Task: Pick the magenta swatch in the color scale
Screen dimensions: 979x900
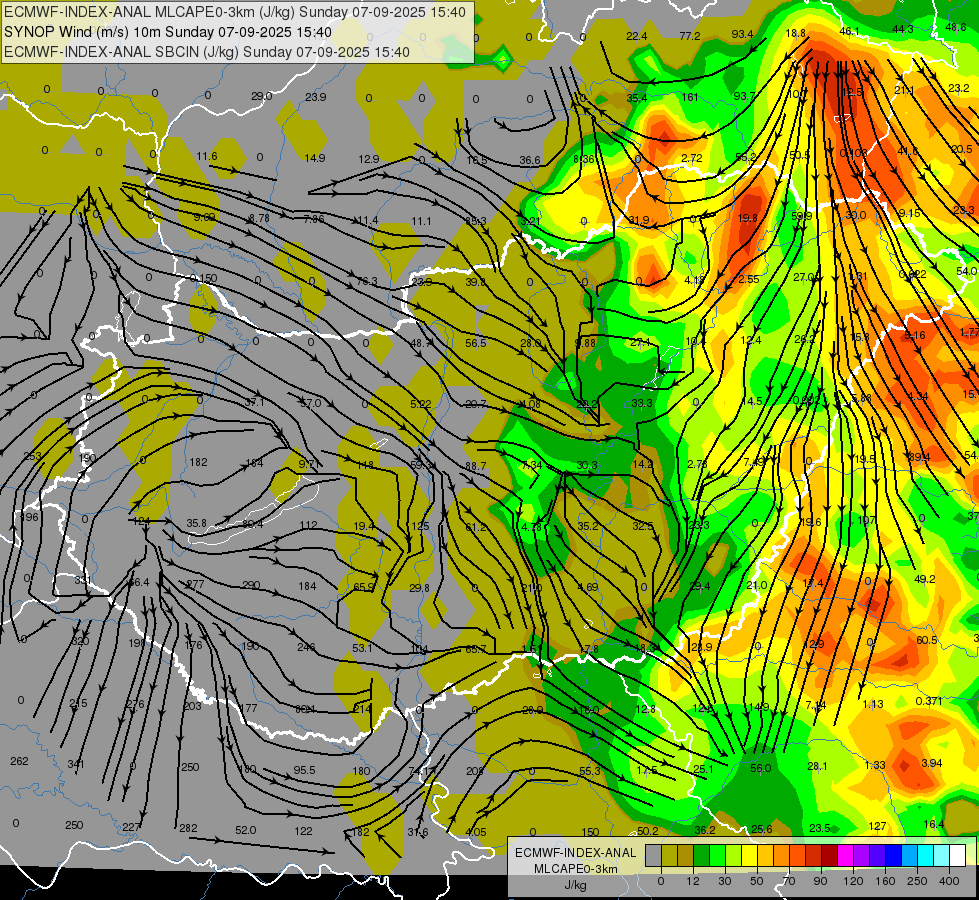Action: click(845, 856)
